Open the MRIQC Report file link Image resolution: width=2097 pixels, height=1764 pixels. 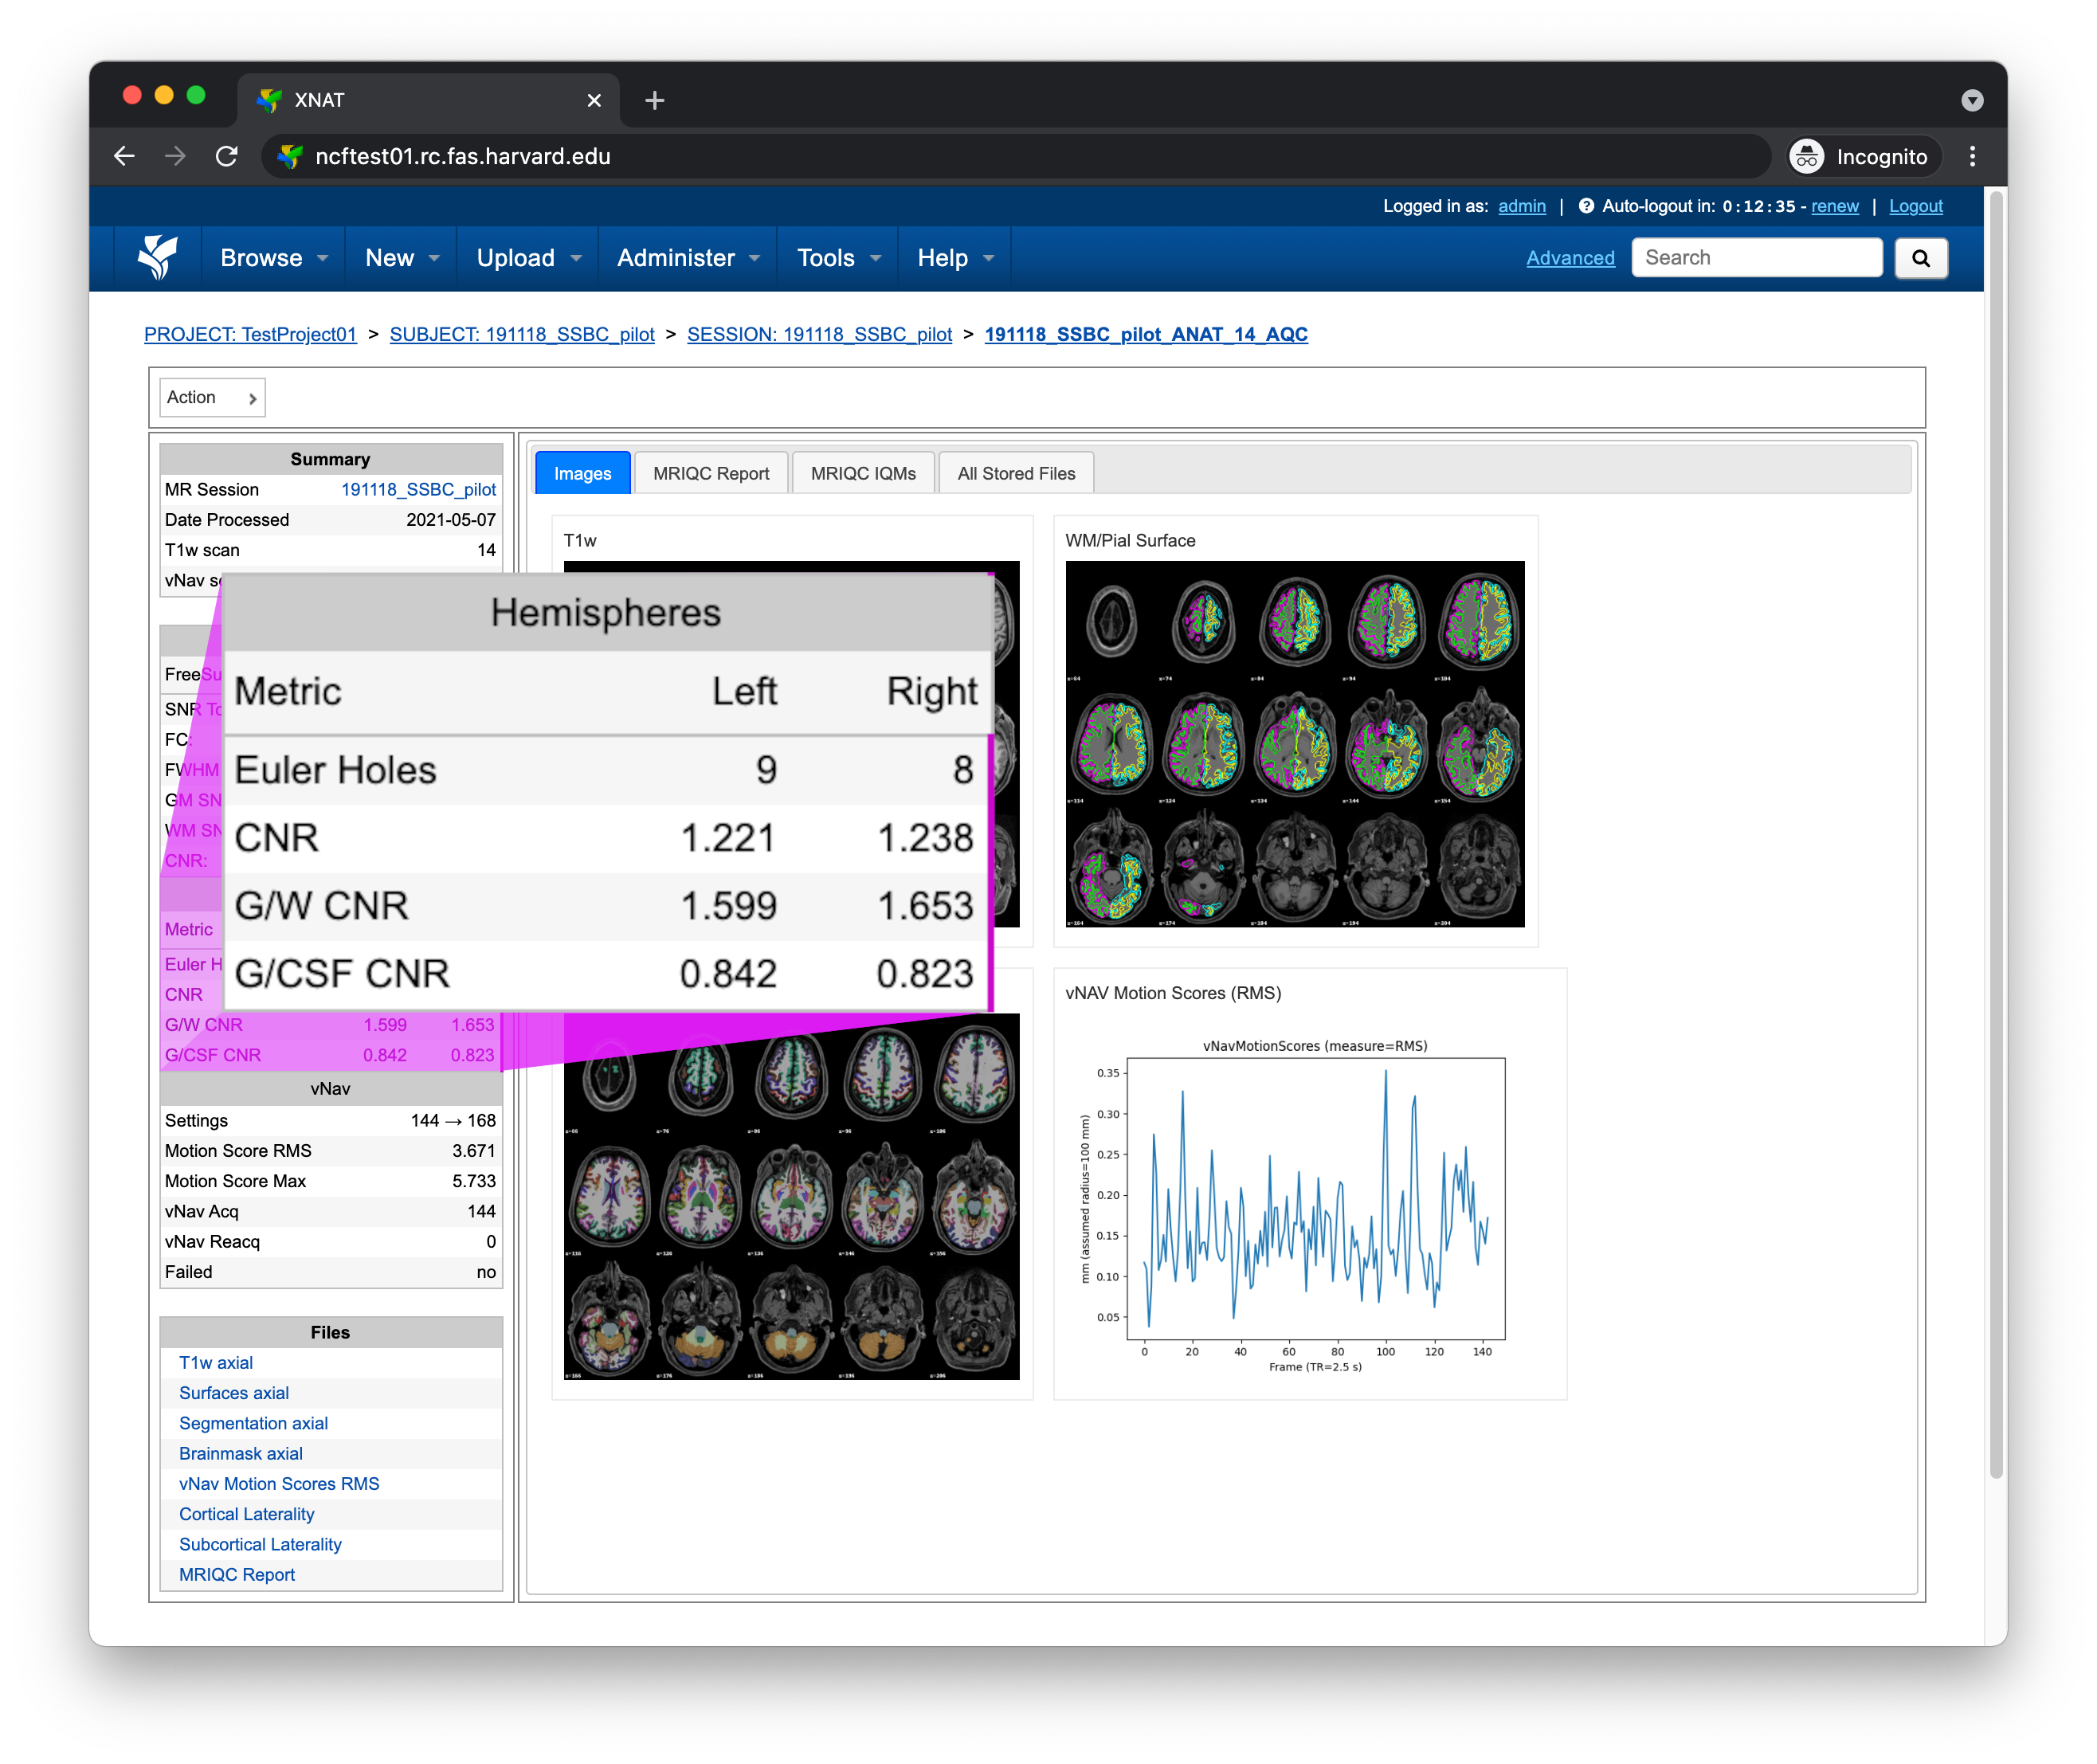(237, 1574)
